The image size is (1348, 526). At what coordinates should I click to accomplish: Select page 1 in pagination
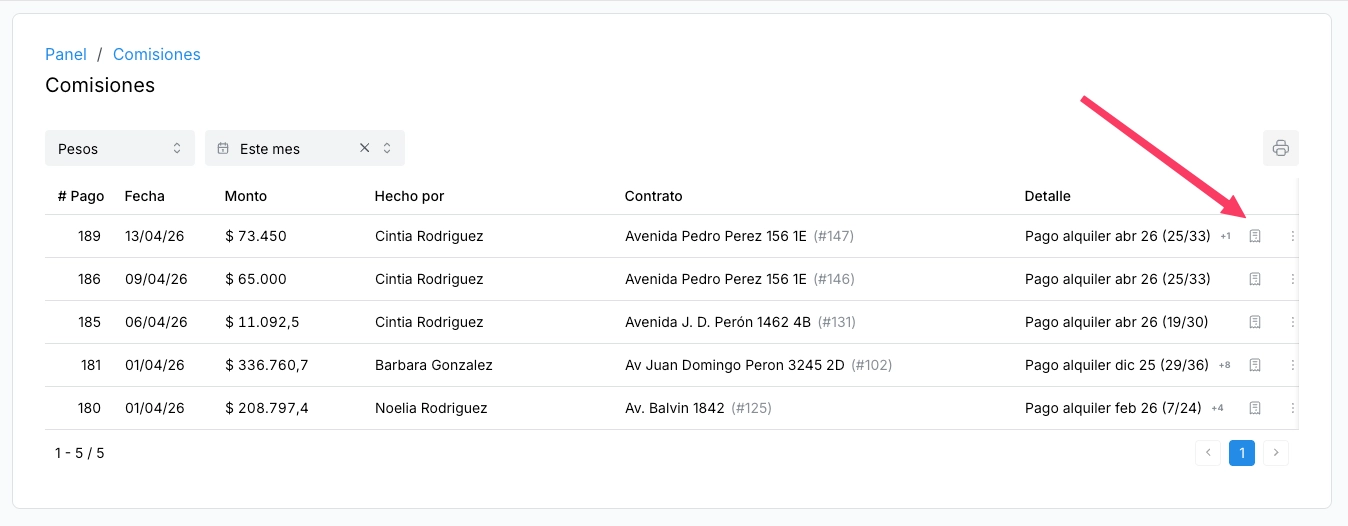[1242, 453]
